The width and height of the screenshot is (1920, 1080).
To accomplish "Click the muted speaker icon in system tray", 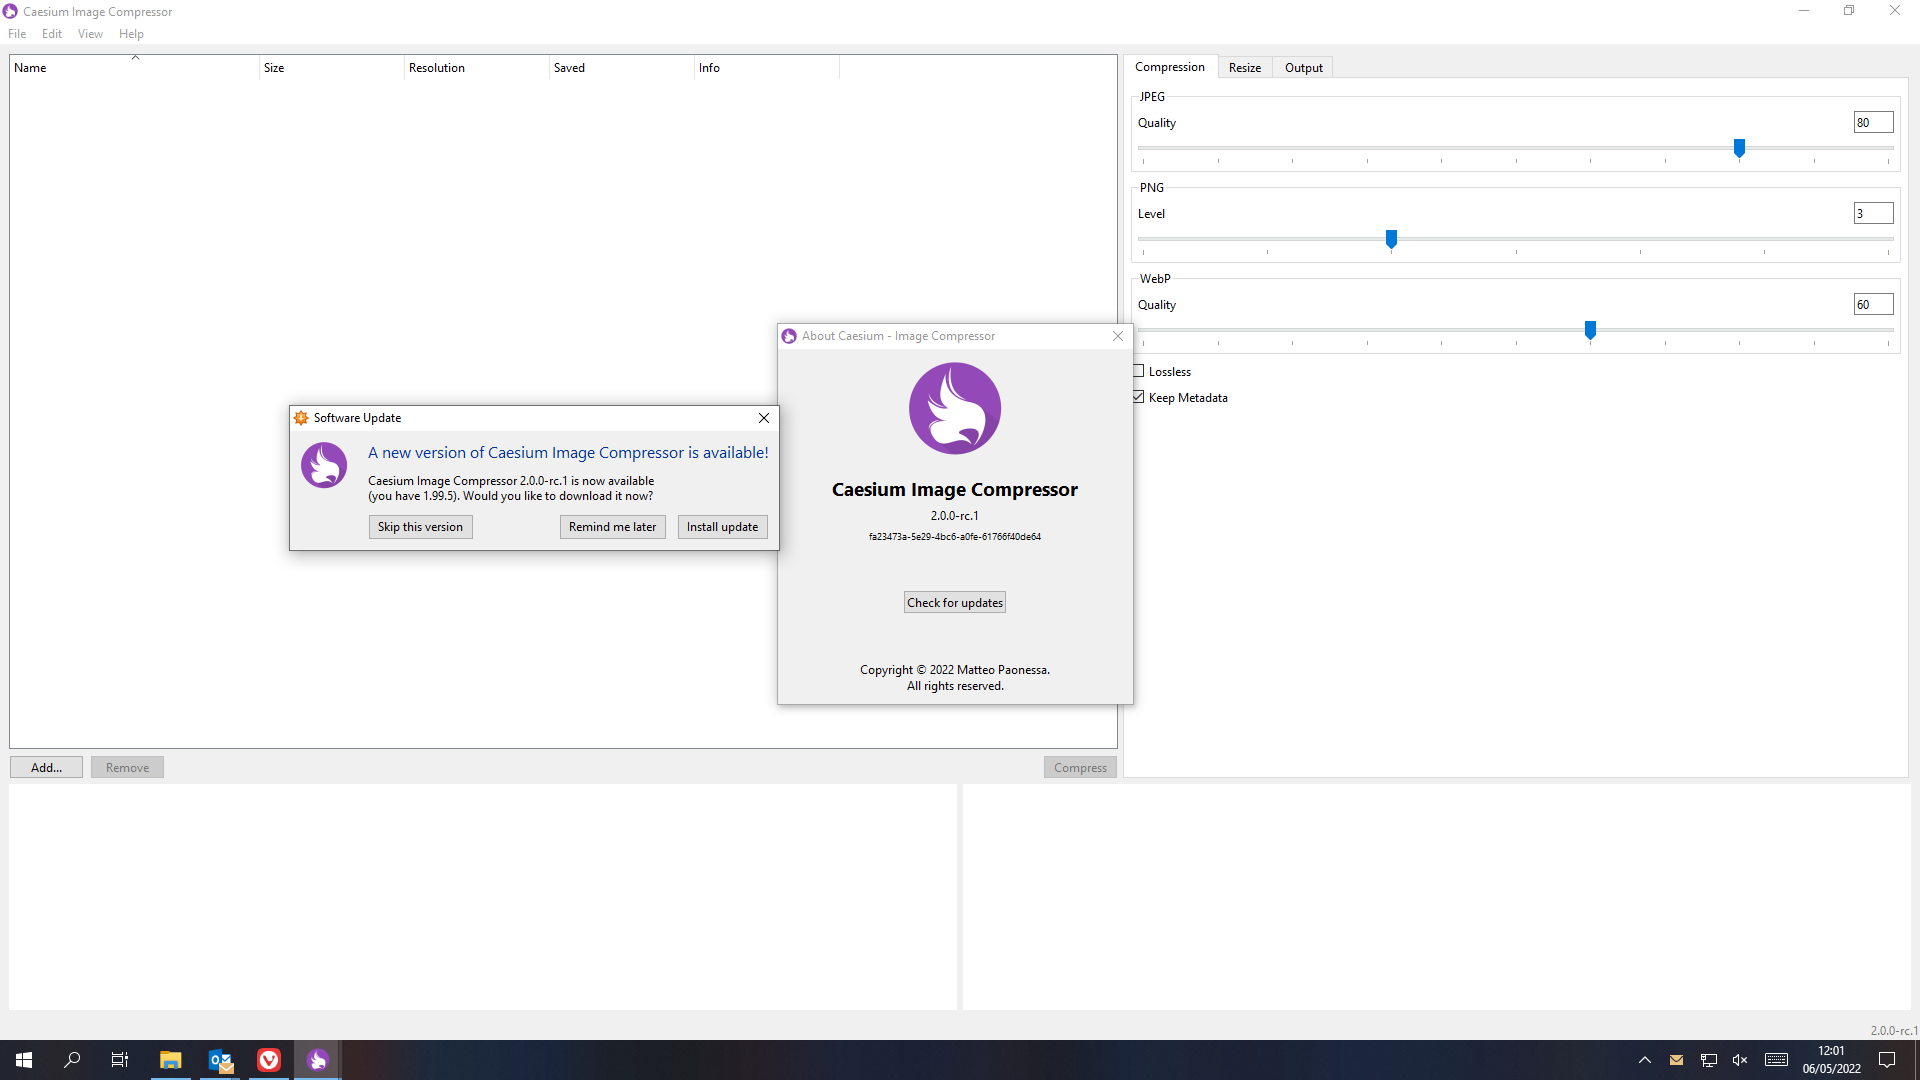I will [1739, 1059].
